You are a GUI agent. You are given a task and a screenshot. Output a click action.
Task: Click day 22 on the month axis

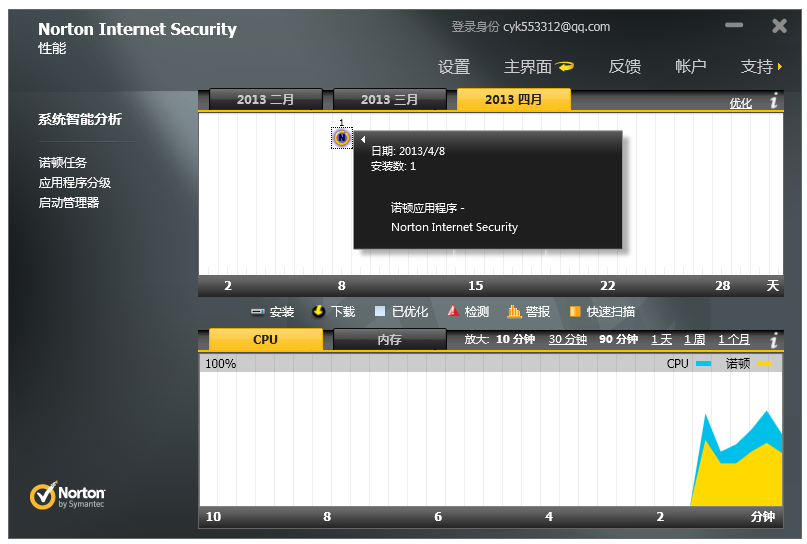tap(607, 286)
